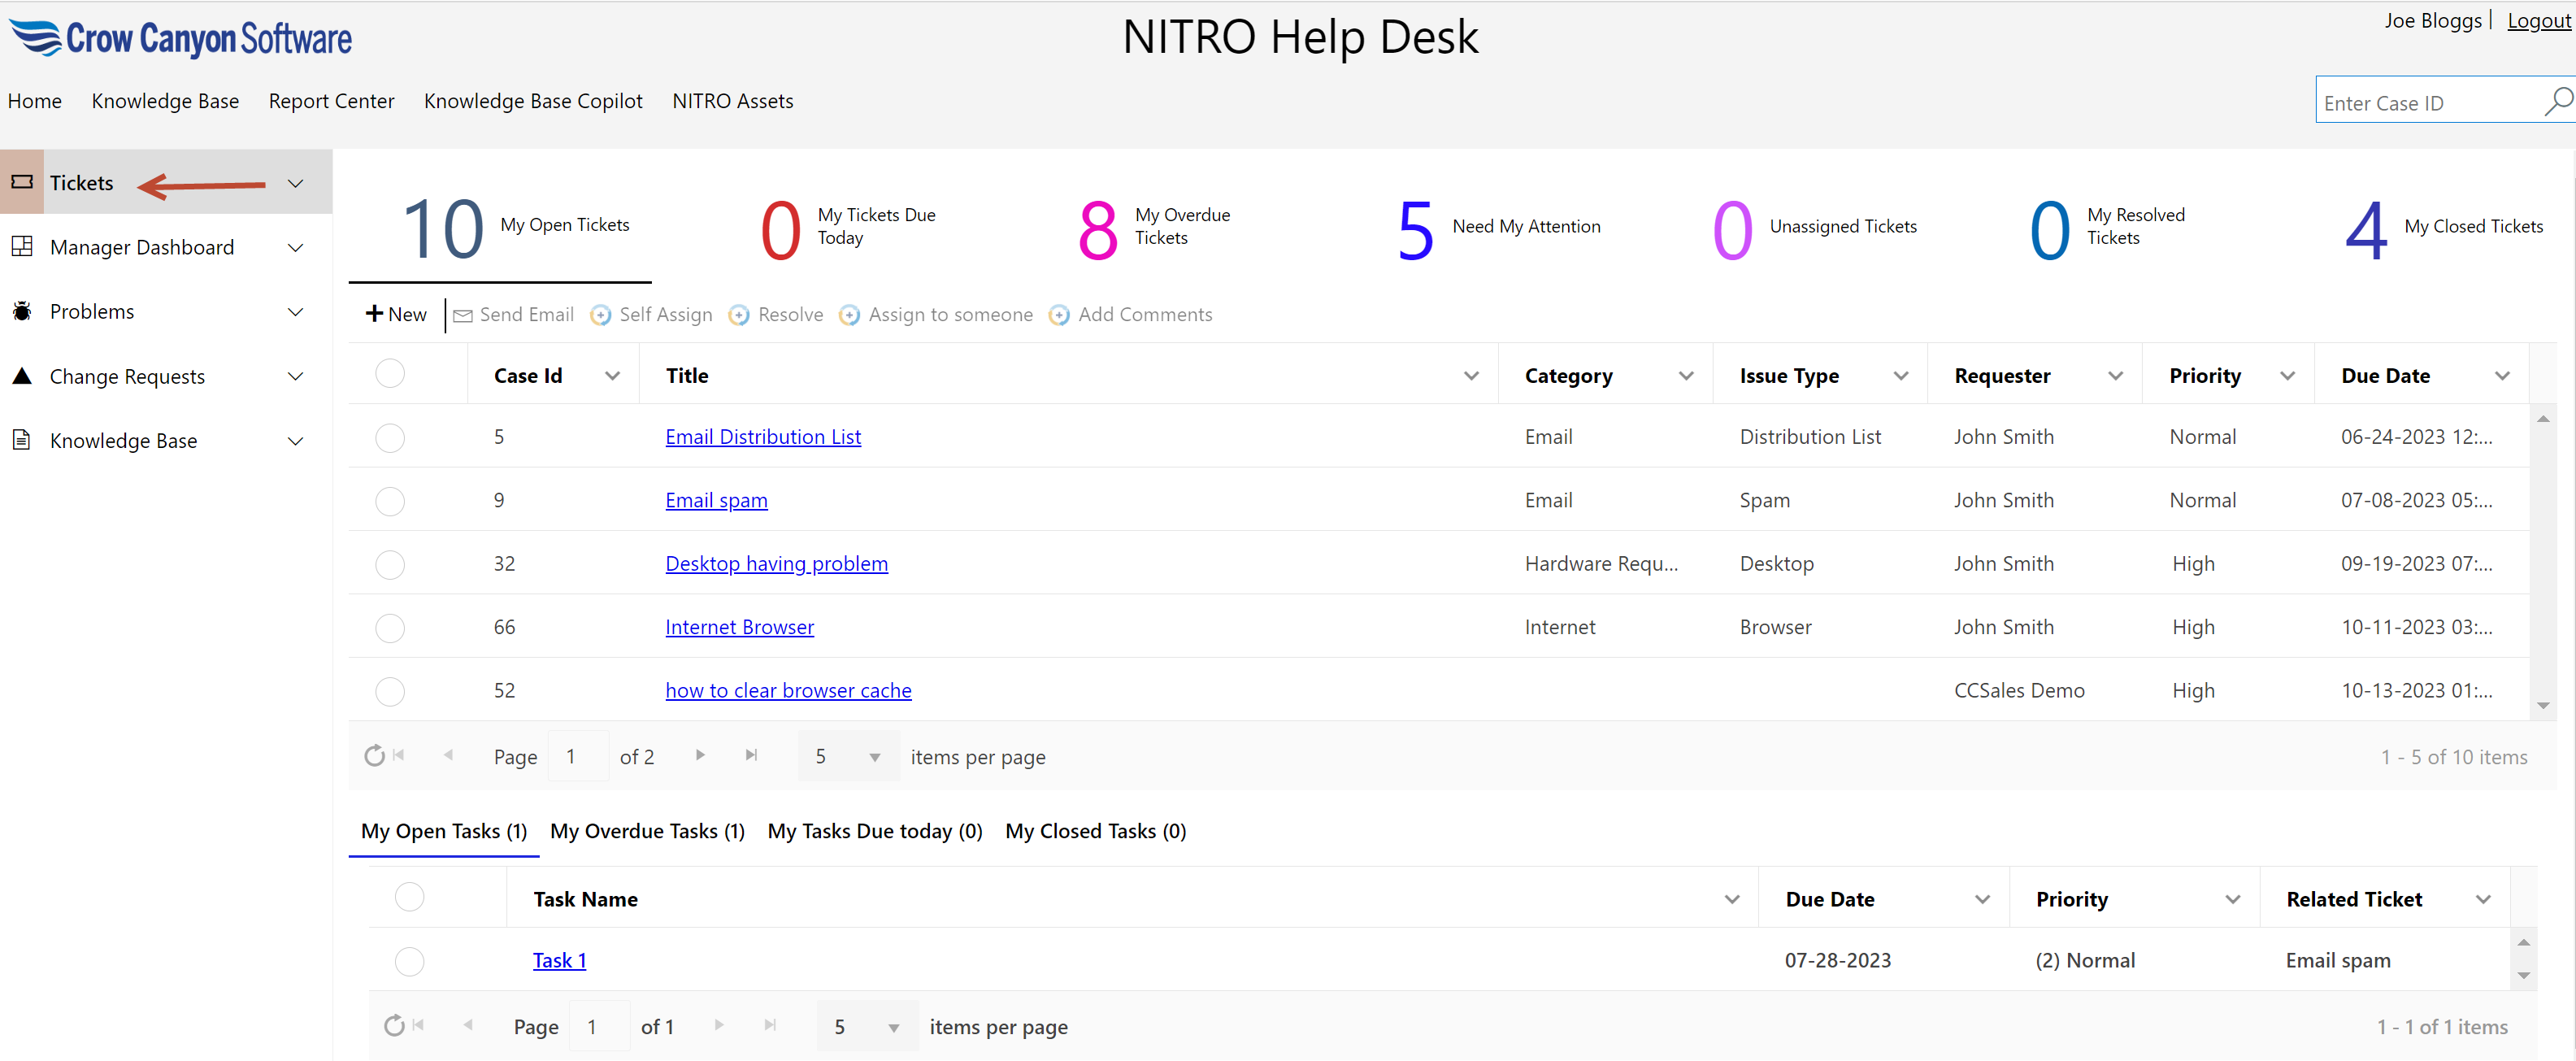Expand the Manager Dashboard sidebar section
The image size is (2576, 1061).
(296, 247)
